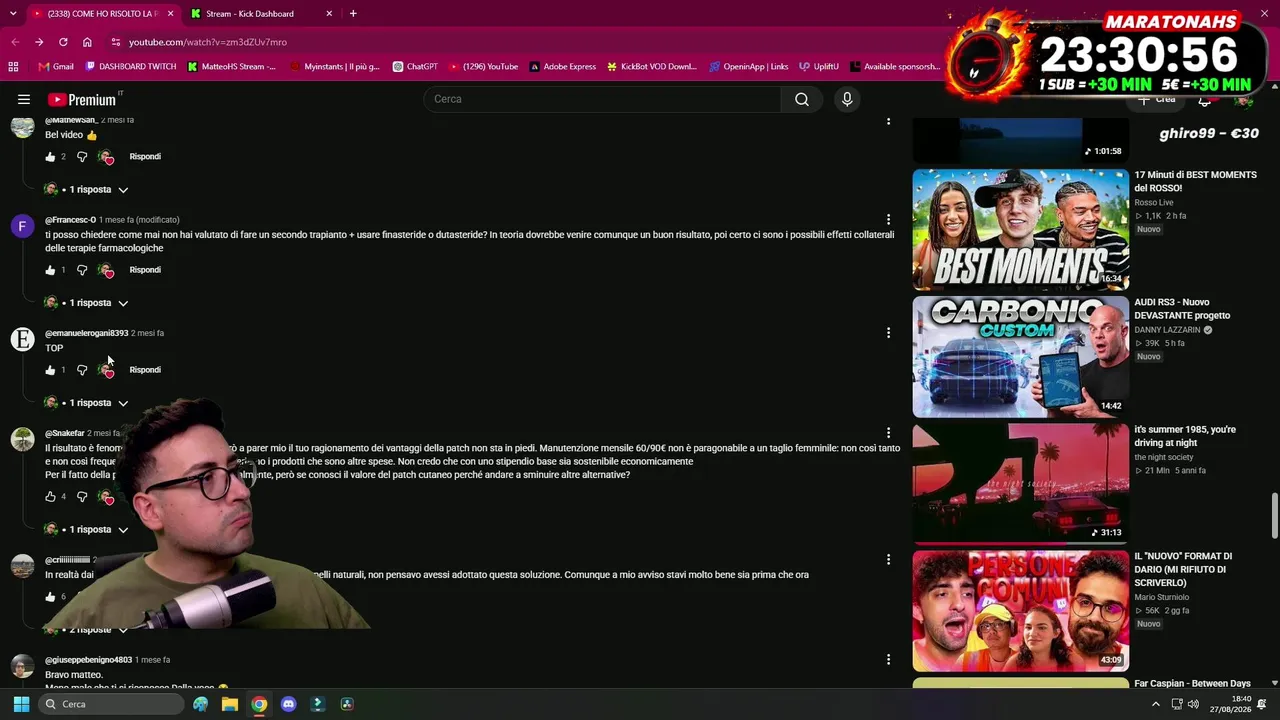This screenshot has width=1280, height=720.
Task: Show hidden system tray icons
Action: click(x=1156, y=704)
